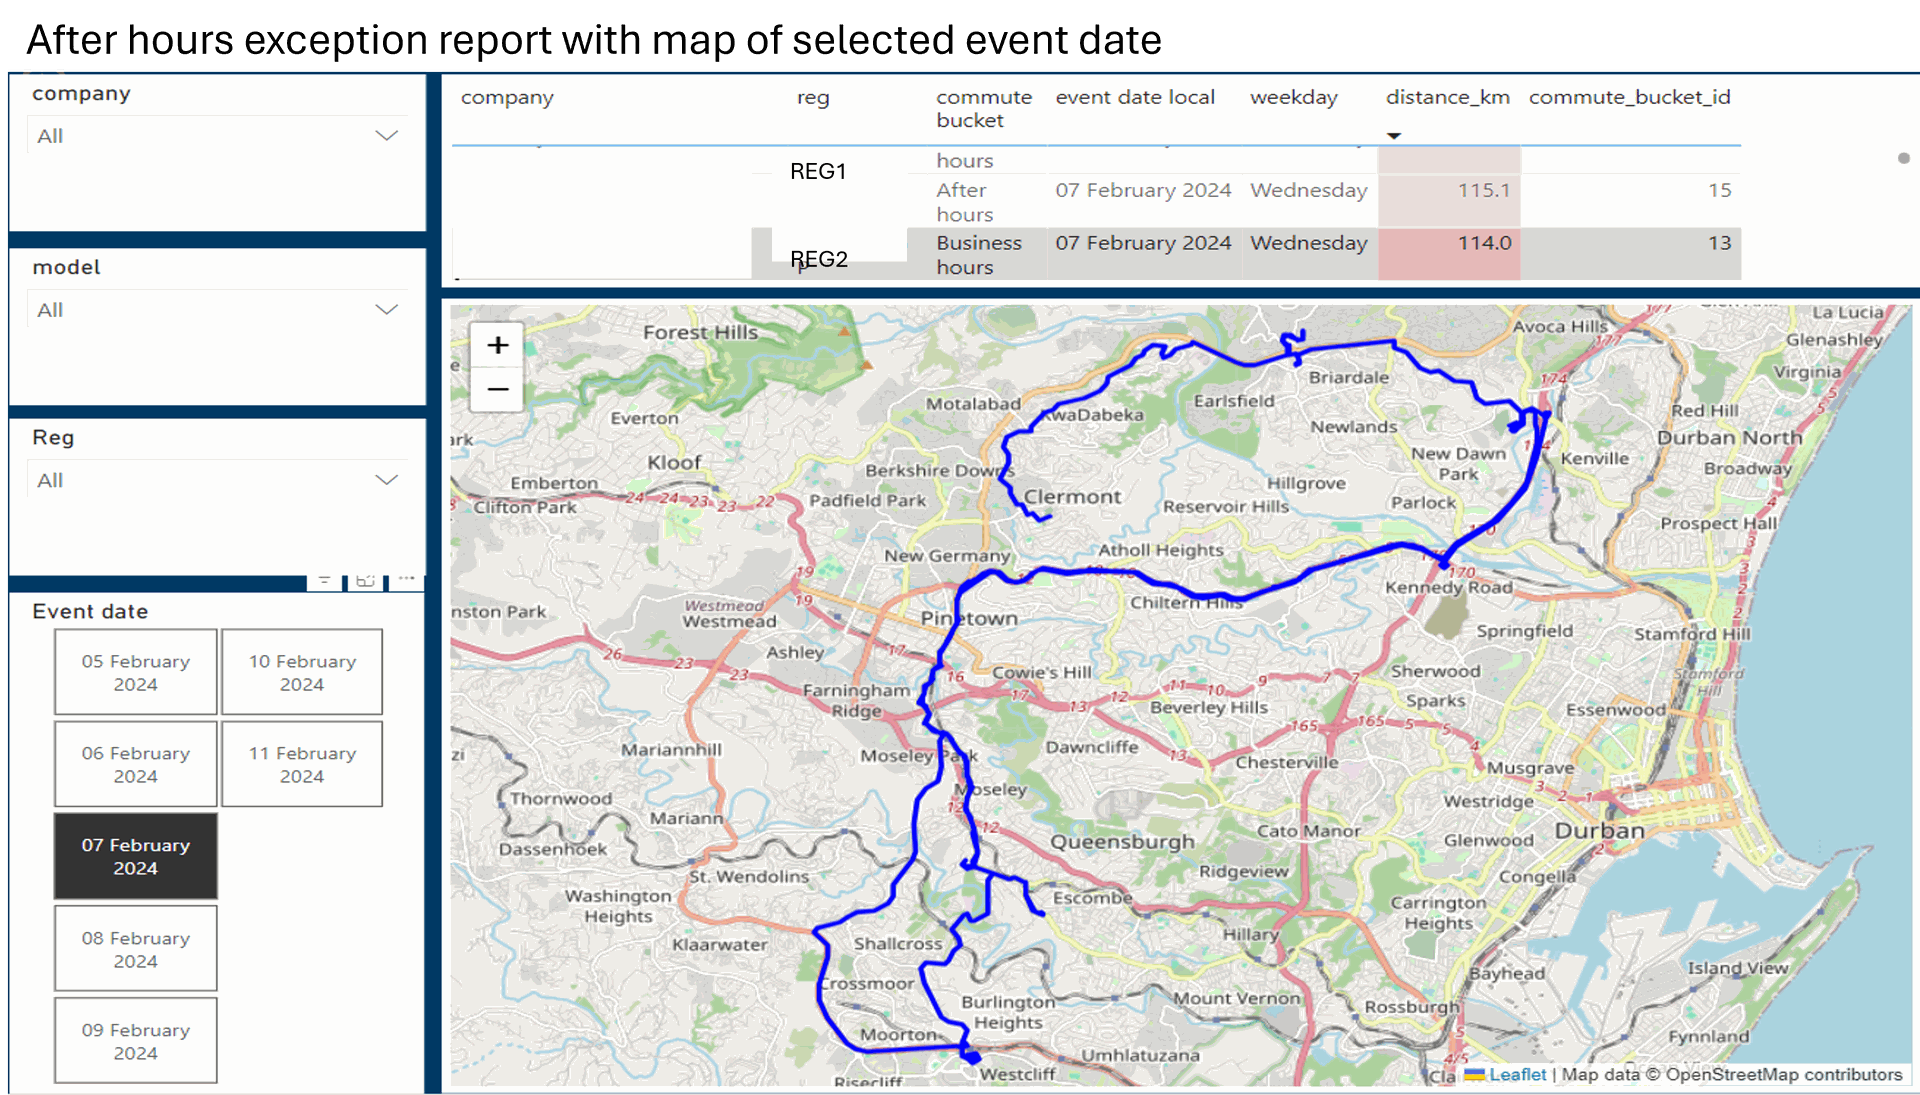The image size is (1920, 1095).
Task: Click the map zoom in plus button
Action: point(497,346)
